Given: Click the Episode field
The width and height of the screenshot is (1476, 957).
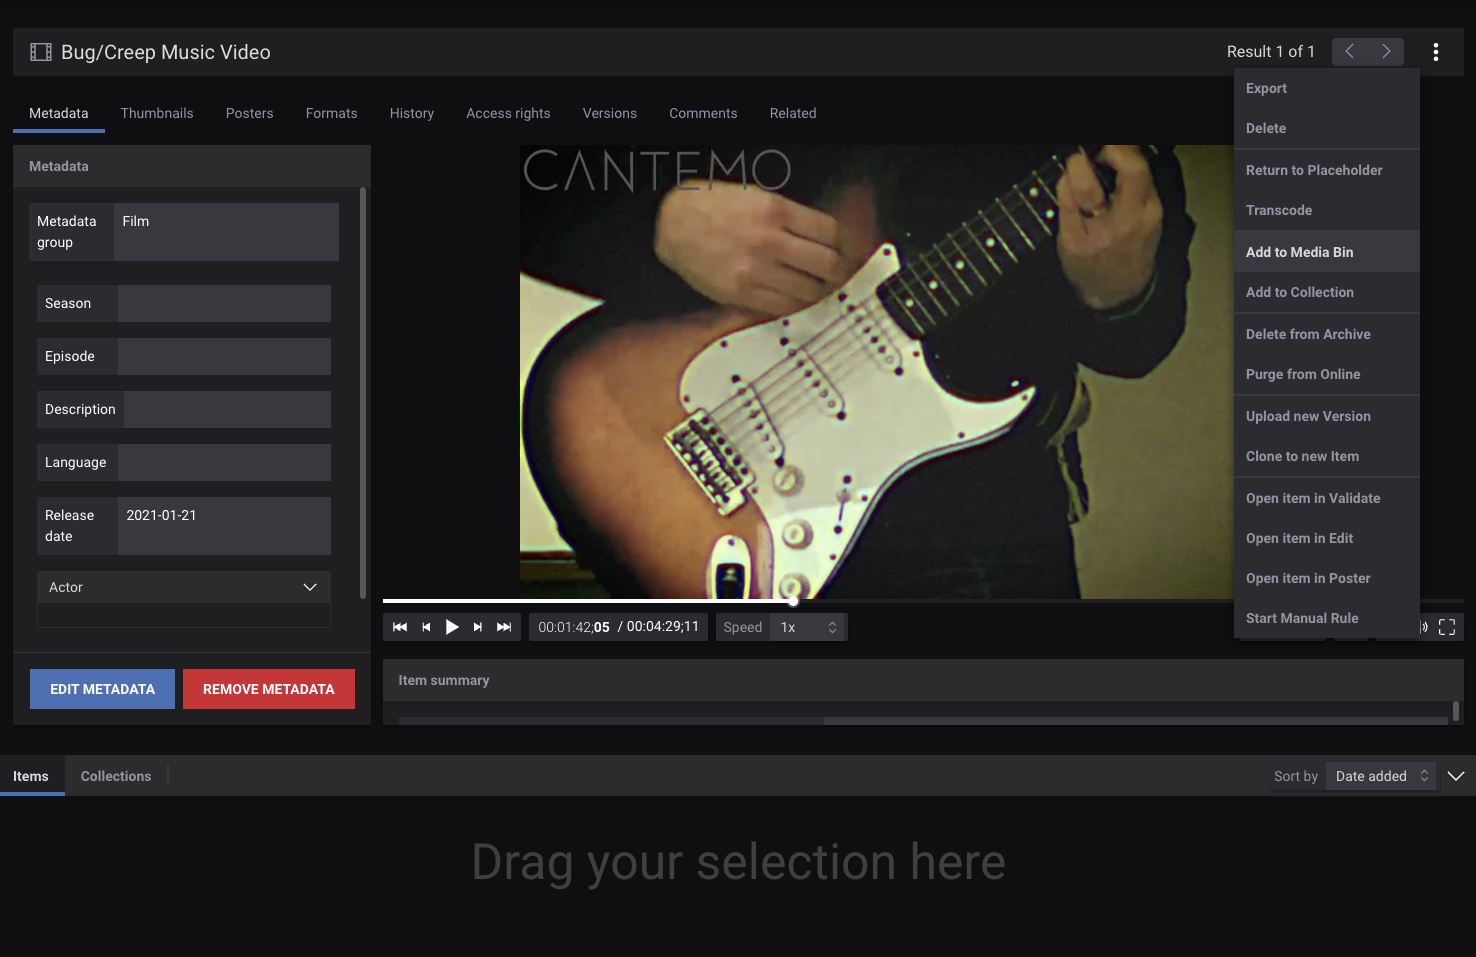Looking at the screenshot, I should 224,356.
